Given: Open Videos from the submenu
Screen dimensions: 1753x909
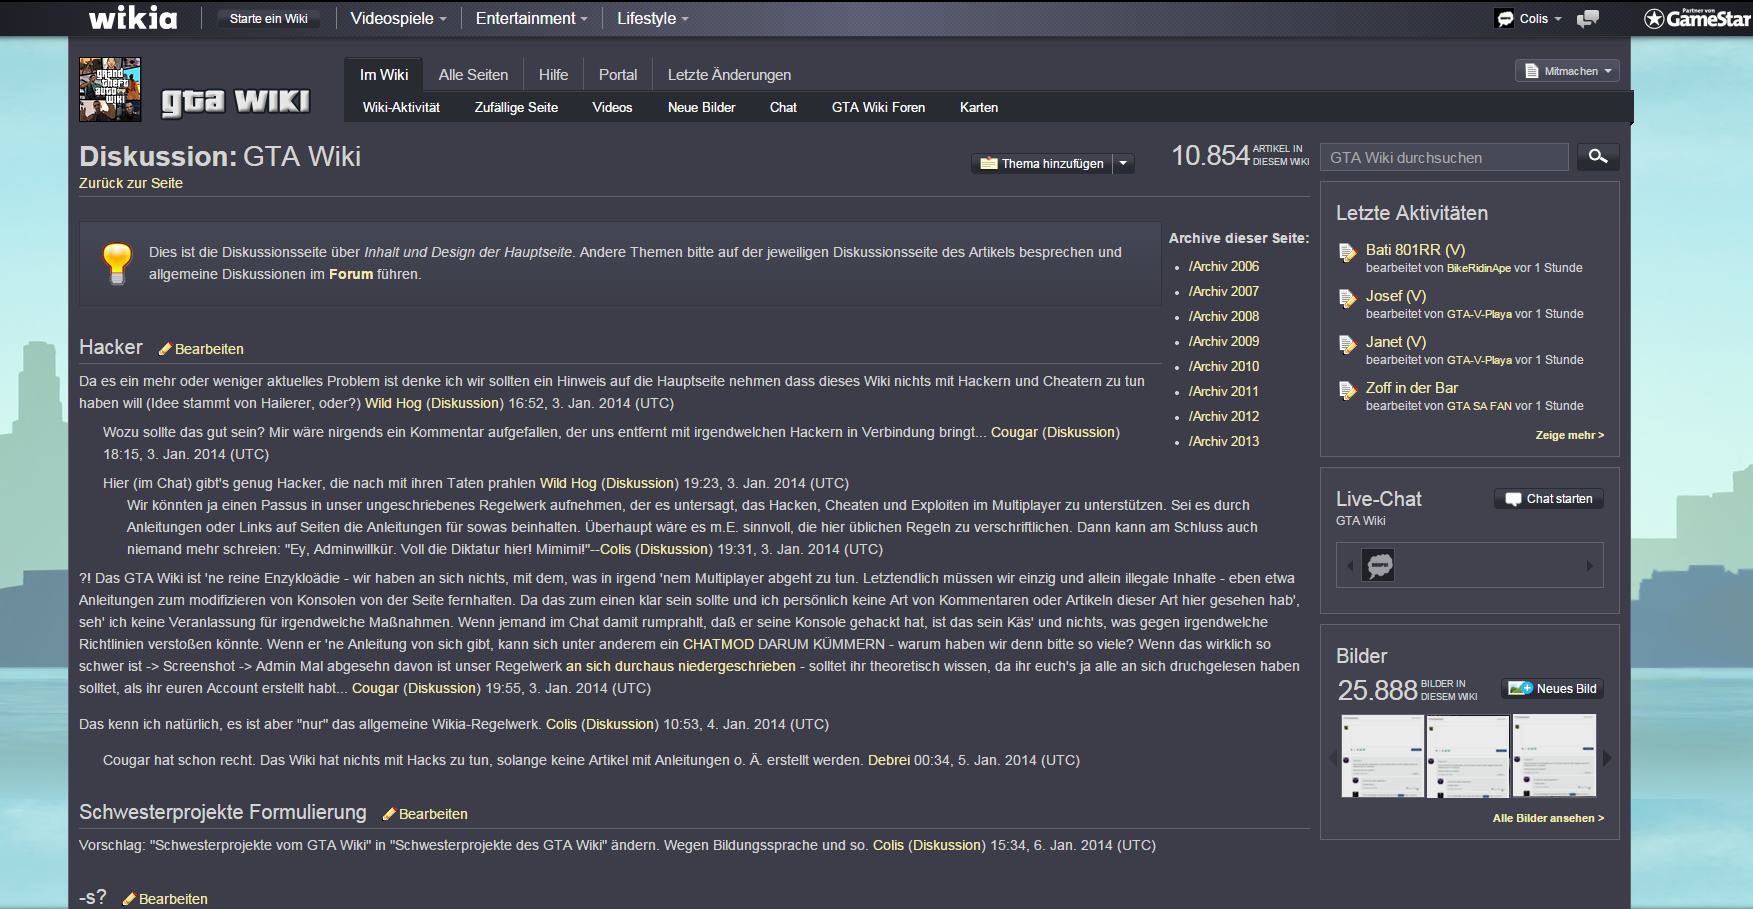Looking at the screenshot, I should (612, 107).
